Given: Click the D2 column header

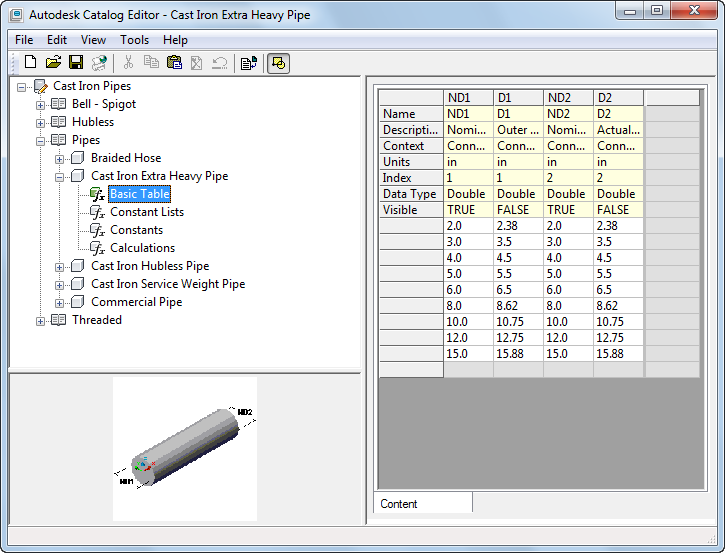Looking at the screenshot, I should pos(618,98).
